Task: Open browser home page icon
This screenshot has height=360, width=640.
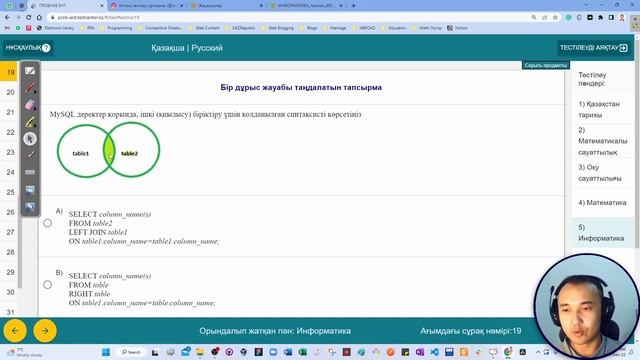Action: point(39,18)
